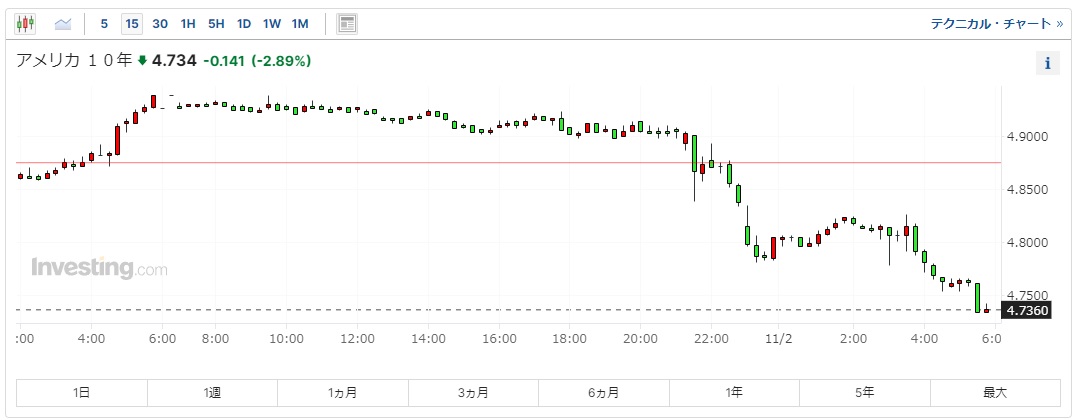Choose the 5H interval
Viewport: 1074px width, 420px height.
[x=216, y=24]
